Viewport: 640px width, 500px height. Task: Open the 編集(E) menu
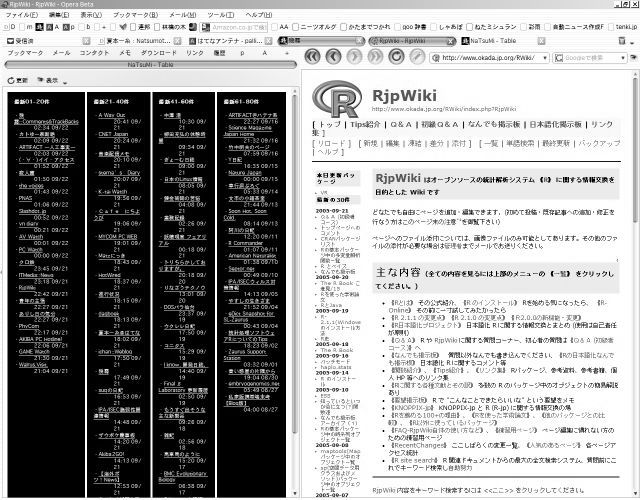(x=59, y=15)
